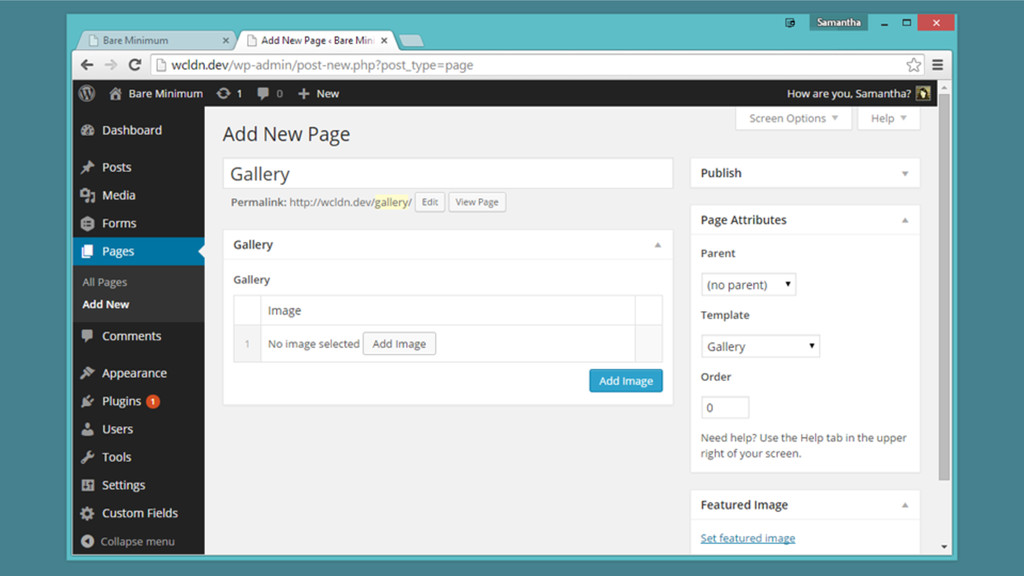This screenshot has height=576, width=1024.
Task: Collapse the Featured Image panel
Action: click(905, 505)
